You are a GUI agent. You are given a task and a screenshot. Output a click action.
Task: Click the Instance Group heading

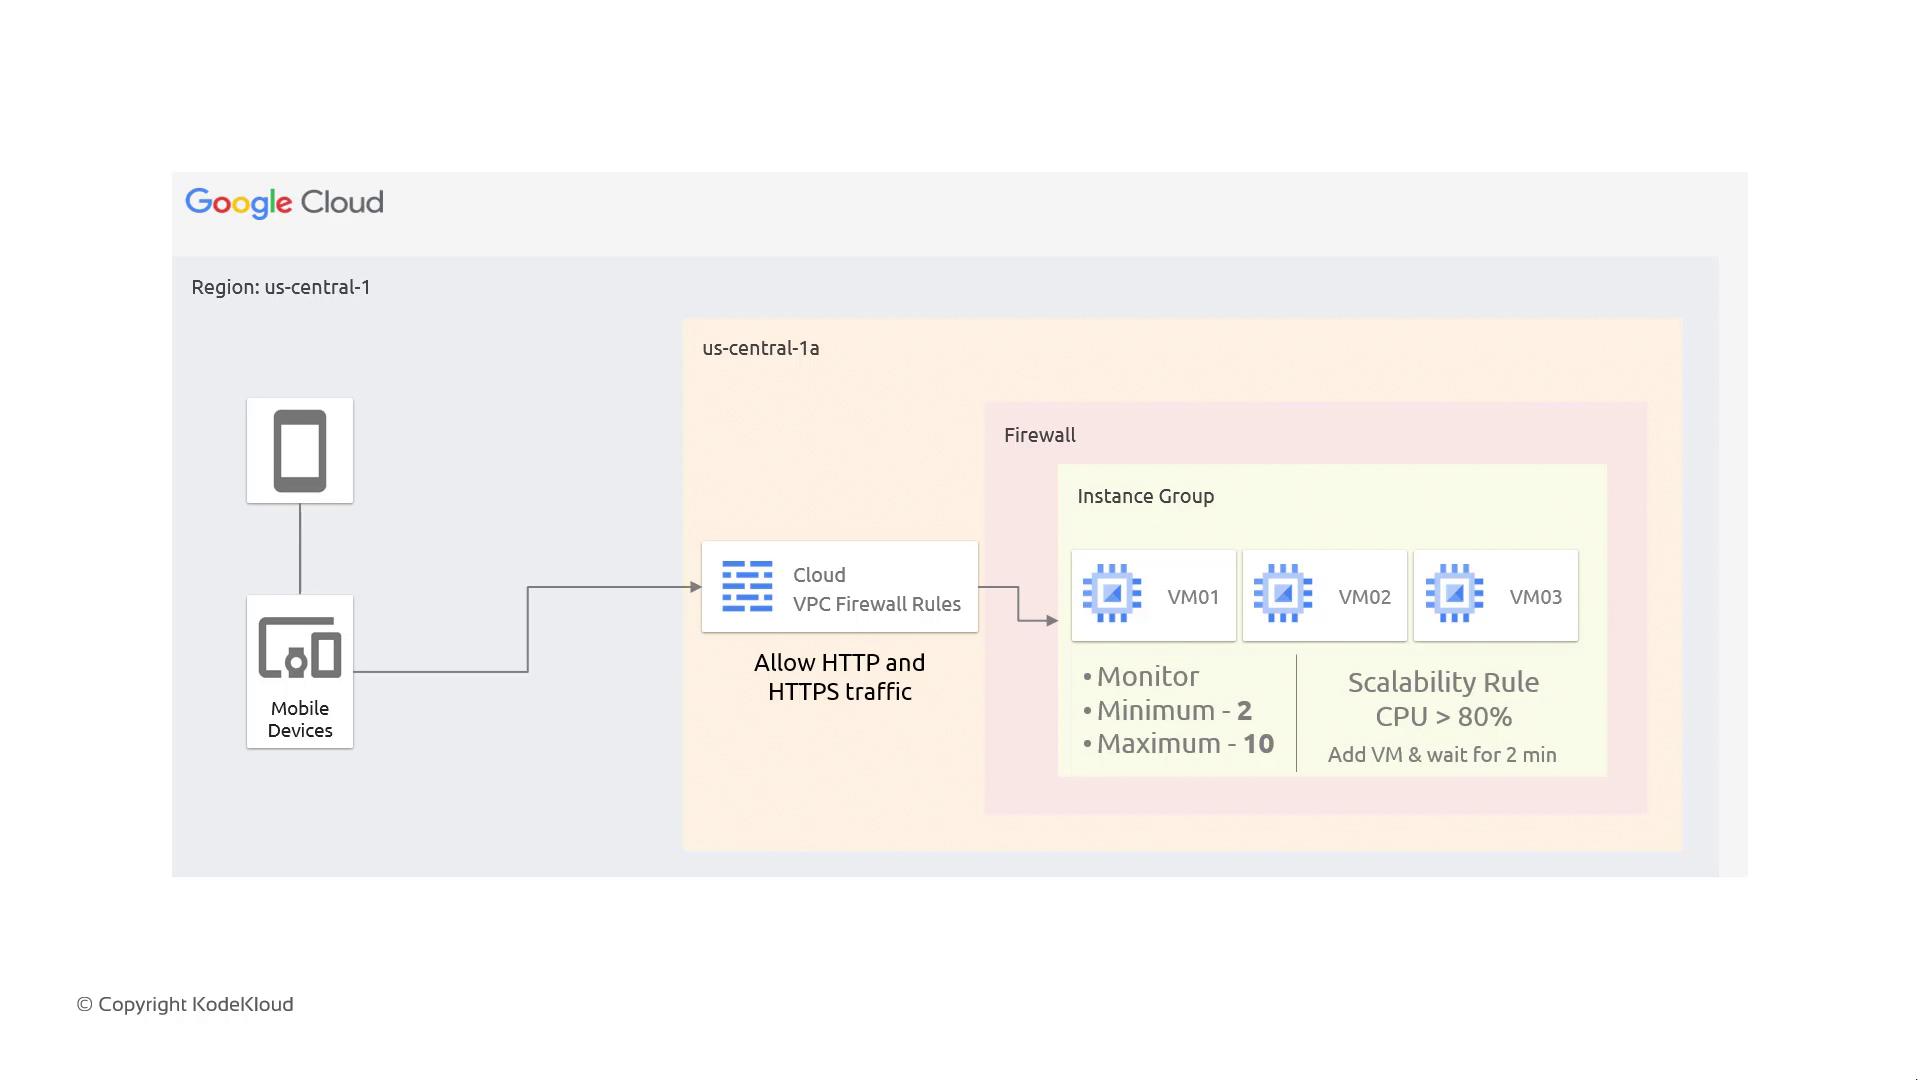(x=1145, y=496)
